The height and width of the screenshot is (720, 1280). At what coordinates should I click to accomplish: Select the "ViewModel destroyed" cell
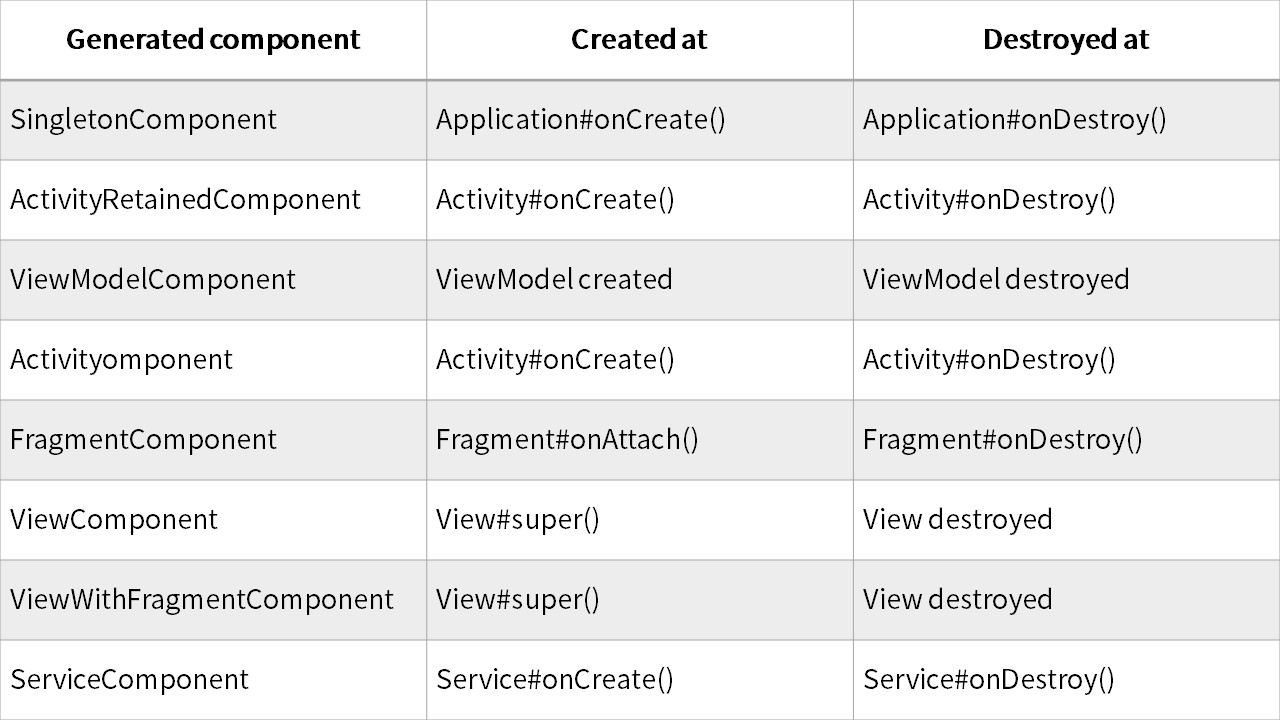pos(996,279)
